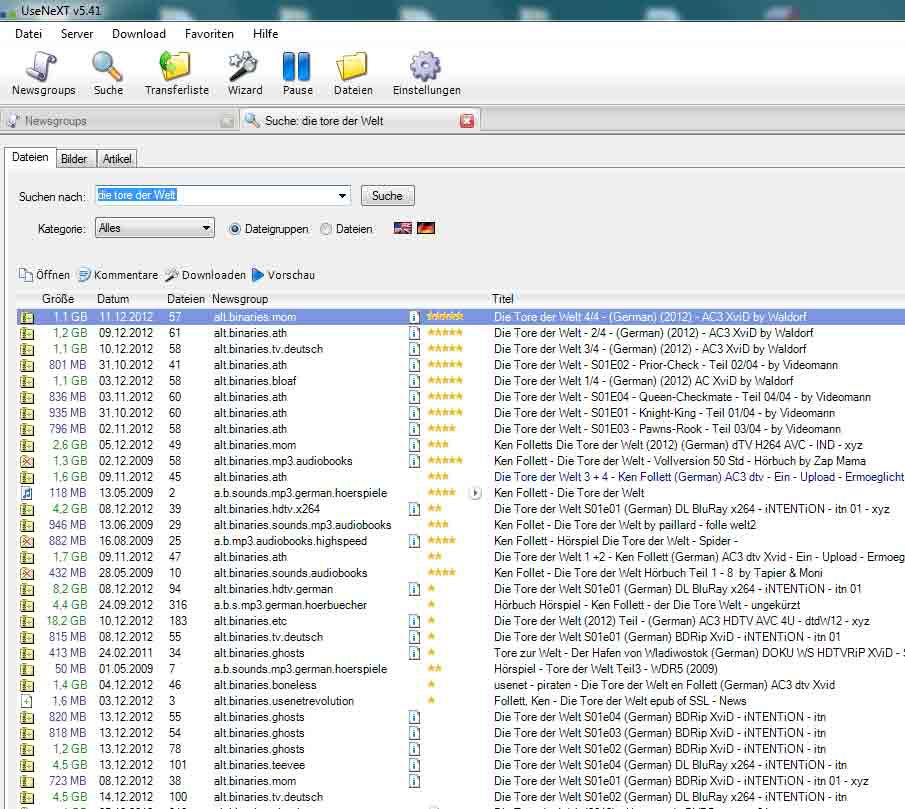Open the Favoriten menu
Screen dimensions: 905x809
point(209,33)
